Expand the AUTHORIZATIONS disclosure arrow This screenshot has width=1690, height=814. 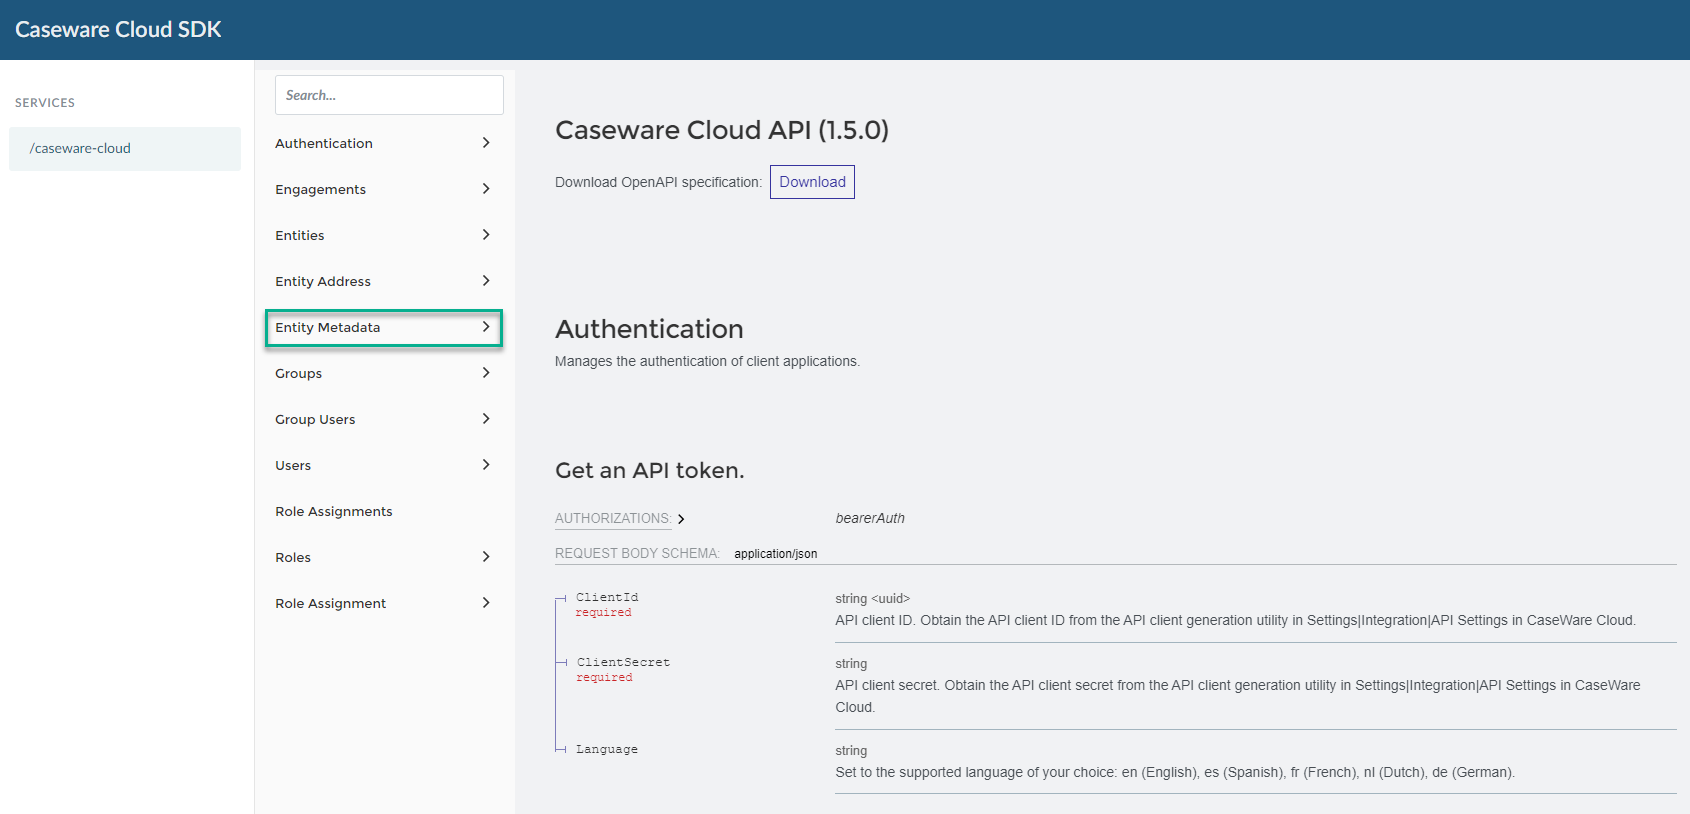pos(681,519)
